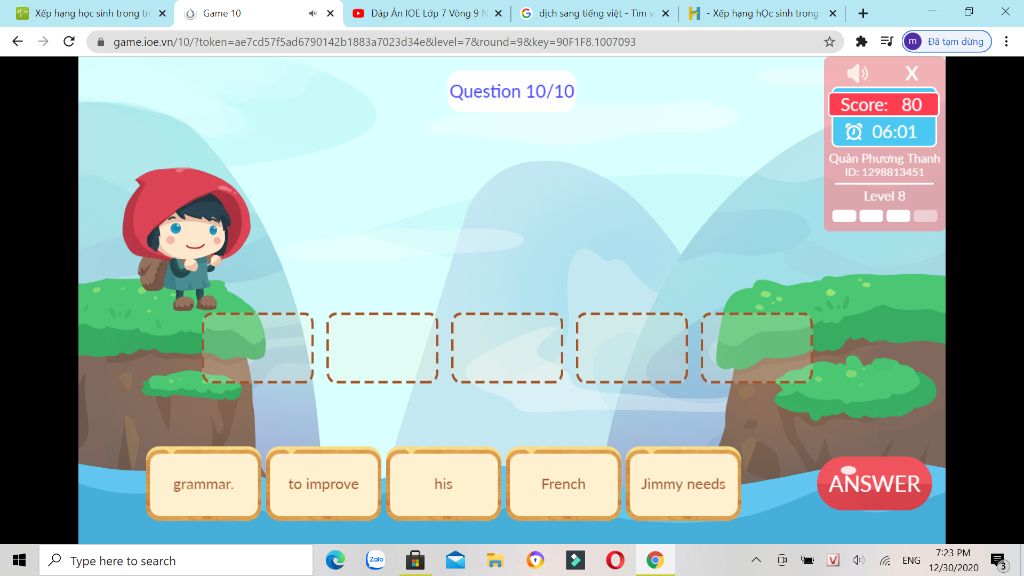Open the Windows Start menu

(x=19, y=560)
